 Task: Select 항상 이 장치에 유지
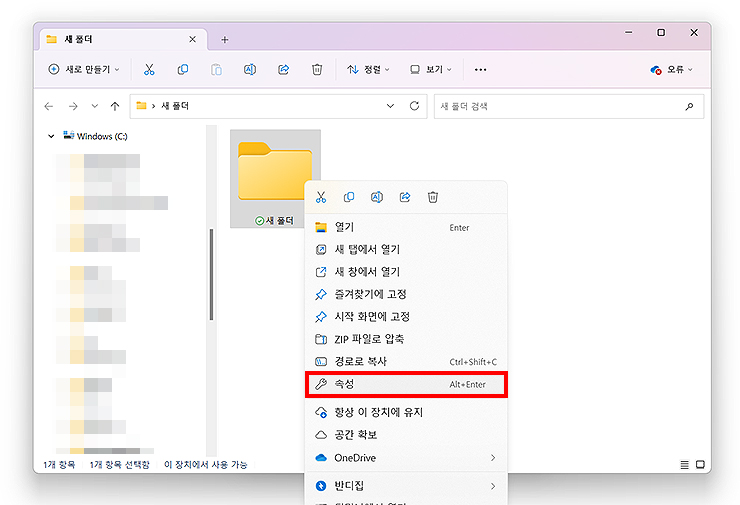406,412
